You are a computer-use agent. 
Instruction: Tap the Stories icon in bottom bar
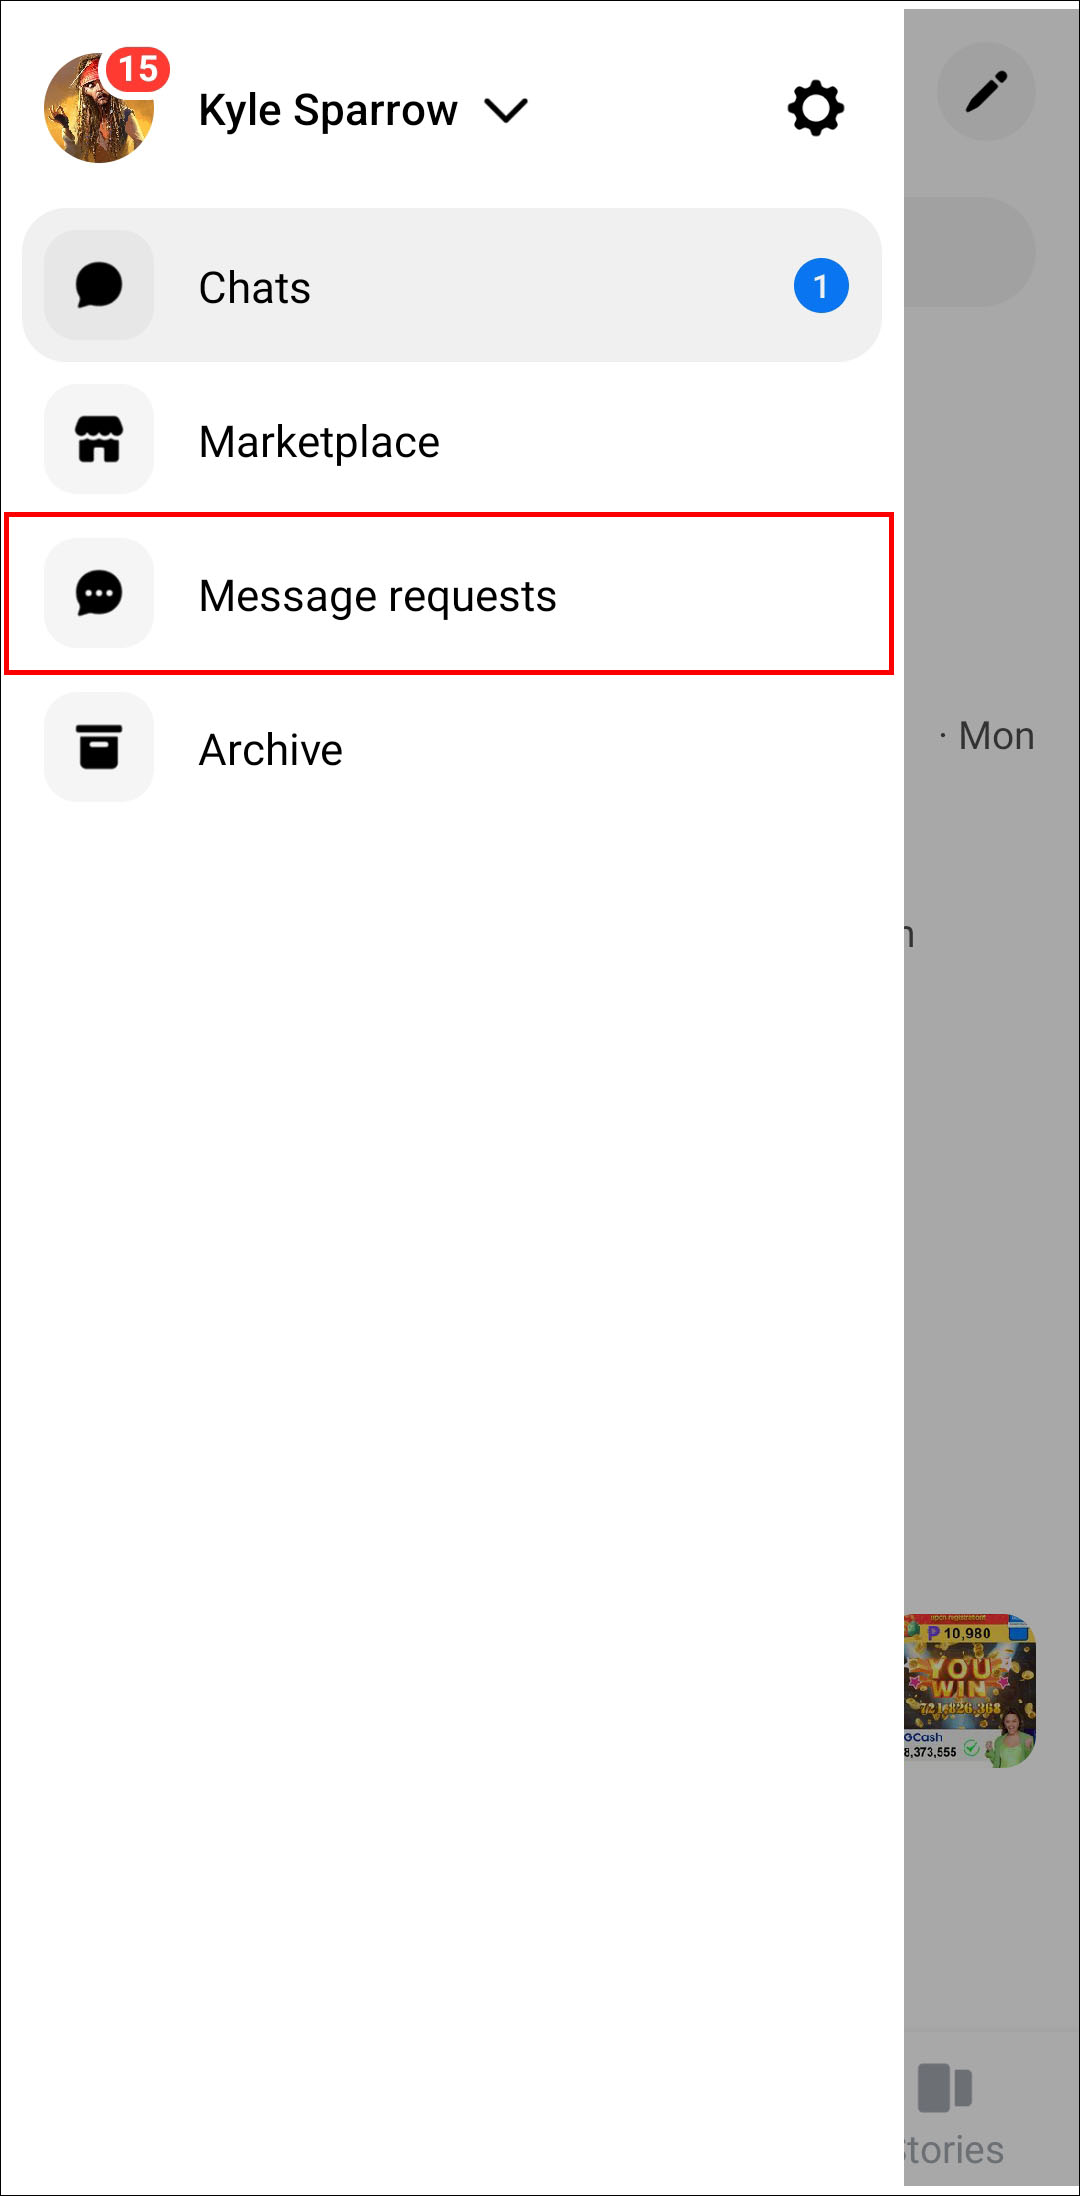945,2088
